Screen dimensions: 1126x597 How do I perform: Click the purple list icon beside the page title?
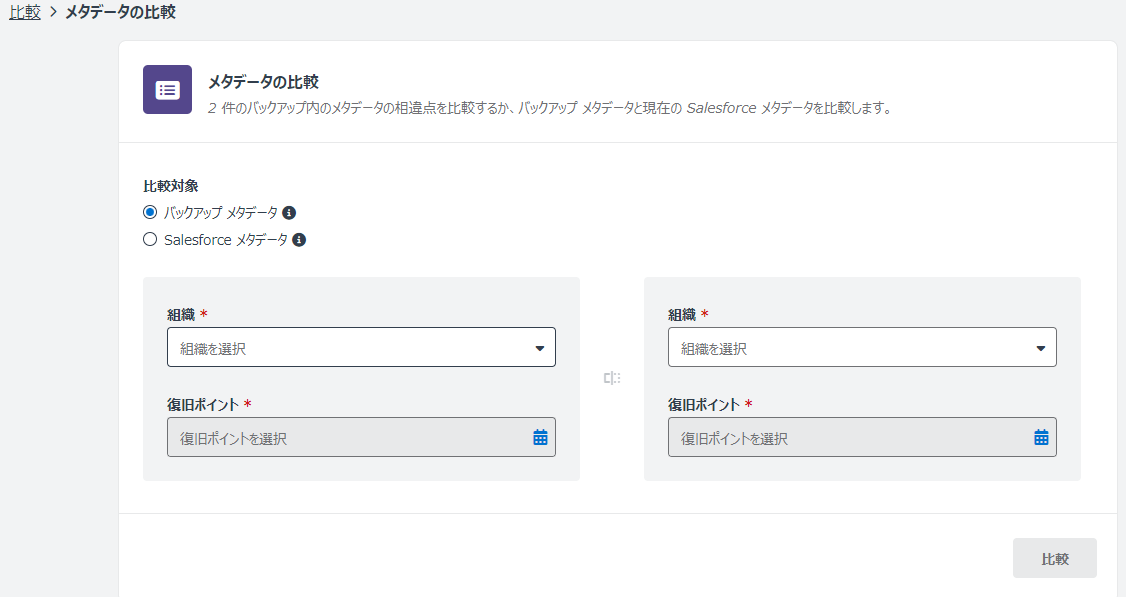pyautogui.click(x=167, y=89)
